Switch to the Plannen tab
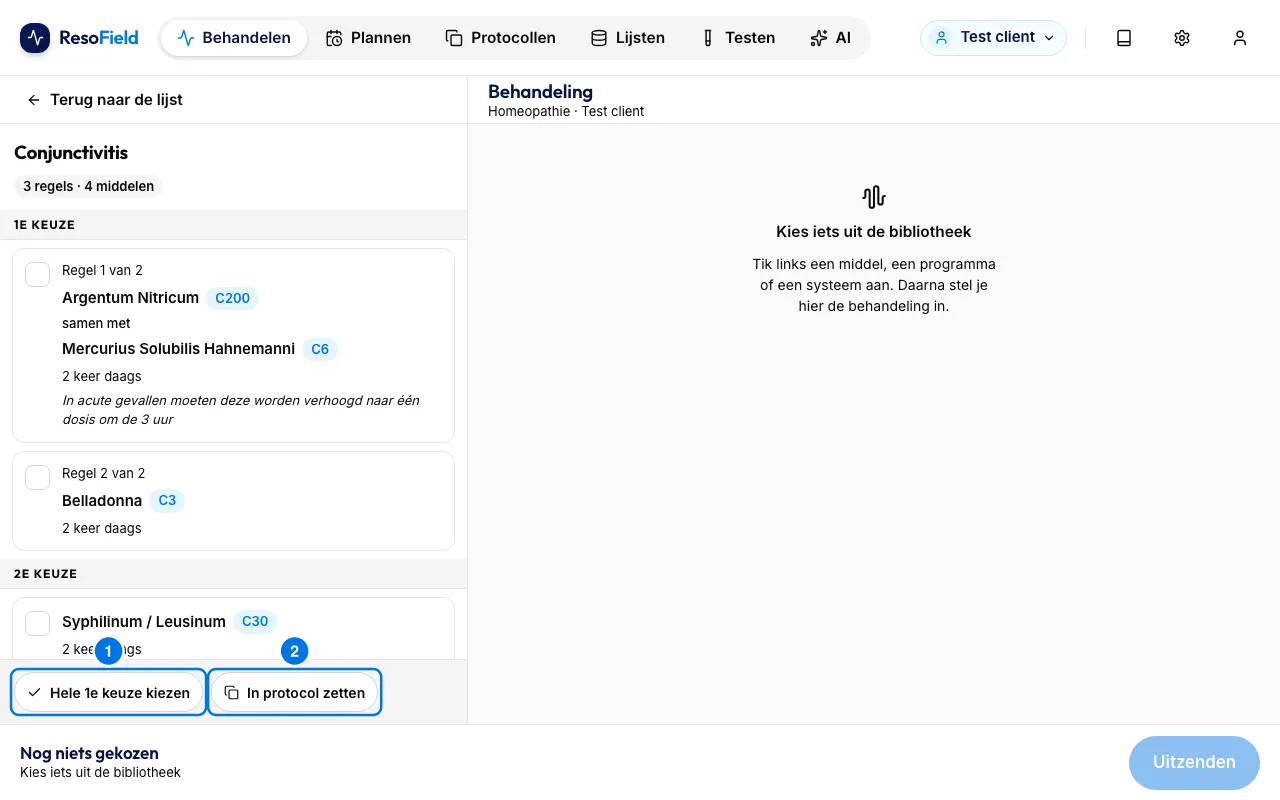The image size is (1280, 800). tap(368, 38)
